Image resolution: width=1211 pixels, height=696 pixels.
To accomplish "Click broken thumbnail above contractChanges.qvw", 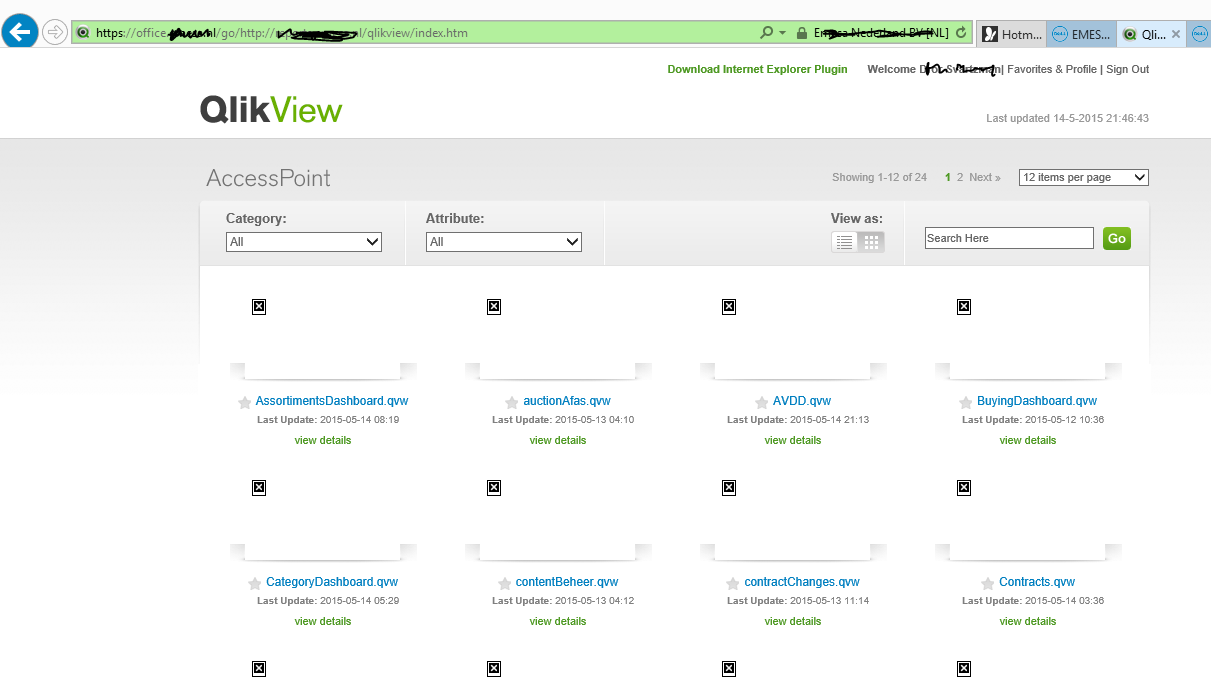I will [729, 488].
